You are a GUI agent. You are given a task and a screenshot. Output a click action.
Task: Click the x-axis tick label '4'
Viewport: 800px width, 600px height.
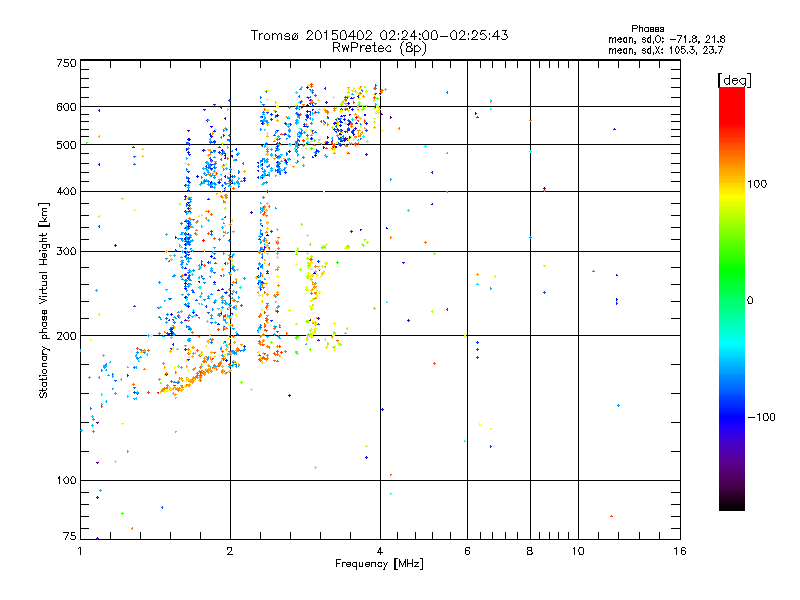[x=380, y=551]
